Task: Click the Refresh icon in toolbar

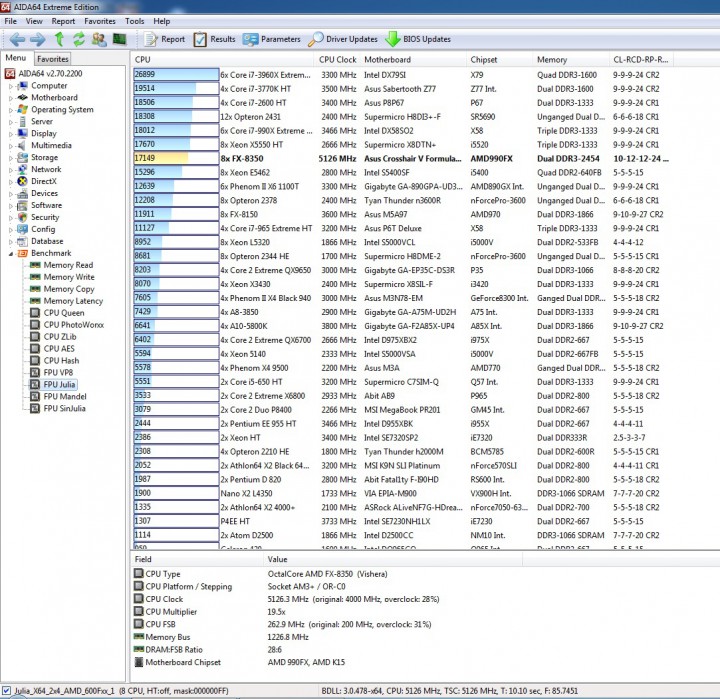Action: point(79,39)
